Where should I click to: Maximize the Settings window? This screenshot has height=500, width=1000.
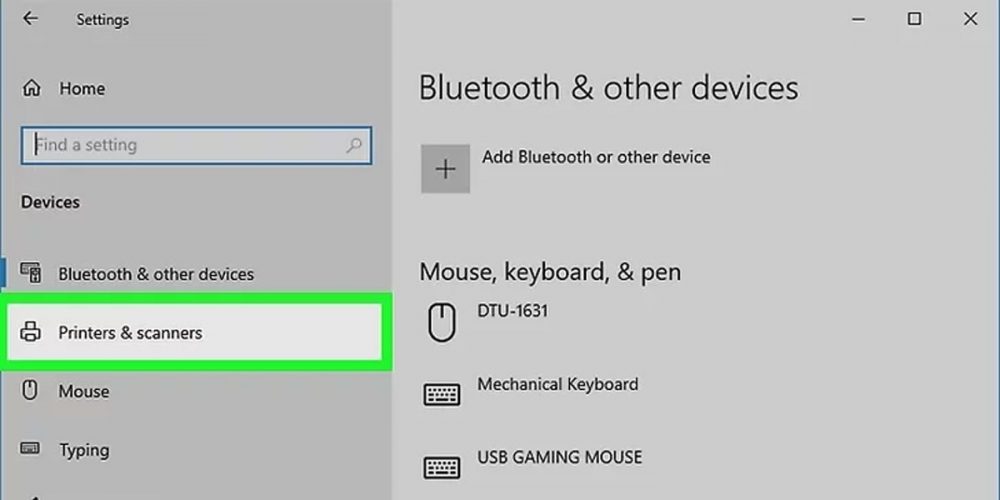click(x=914, y=19)
